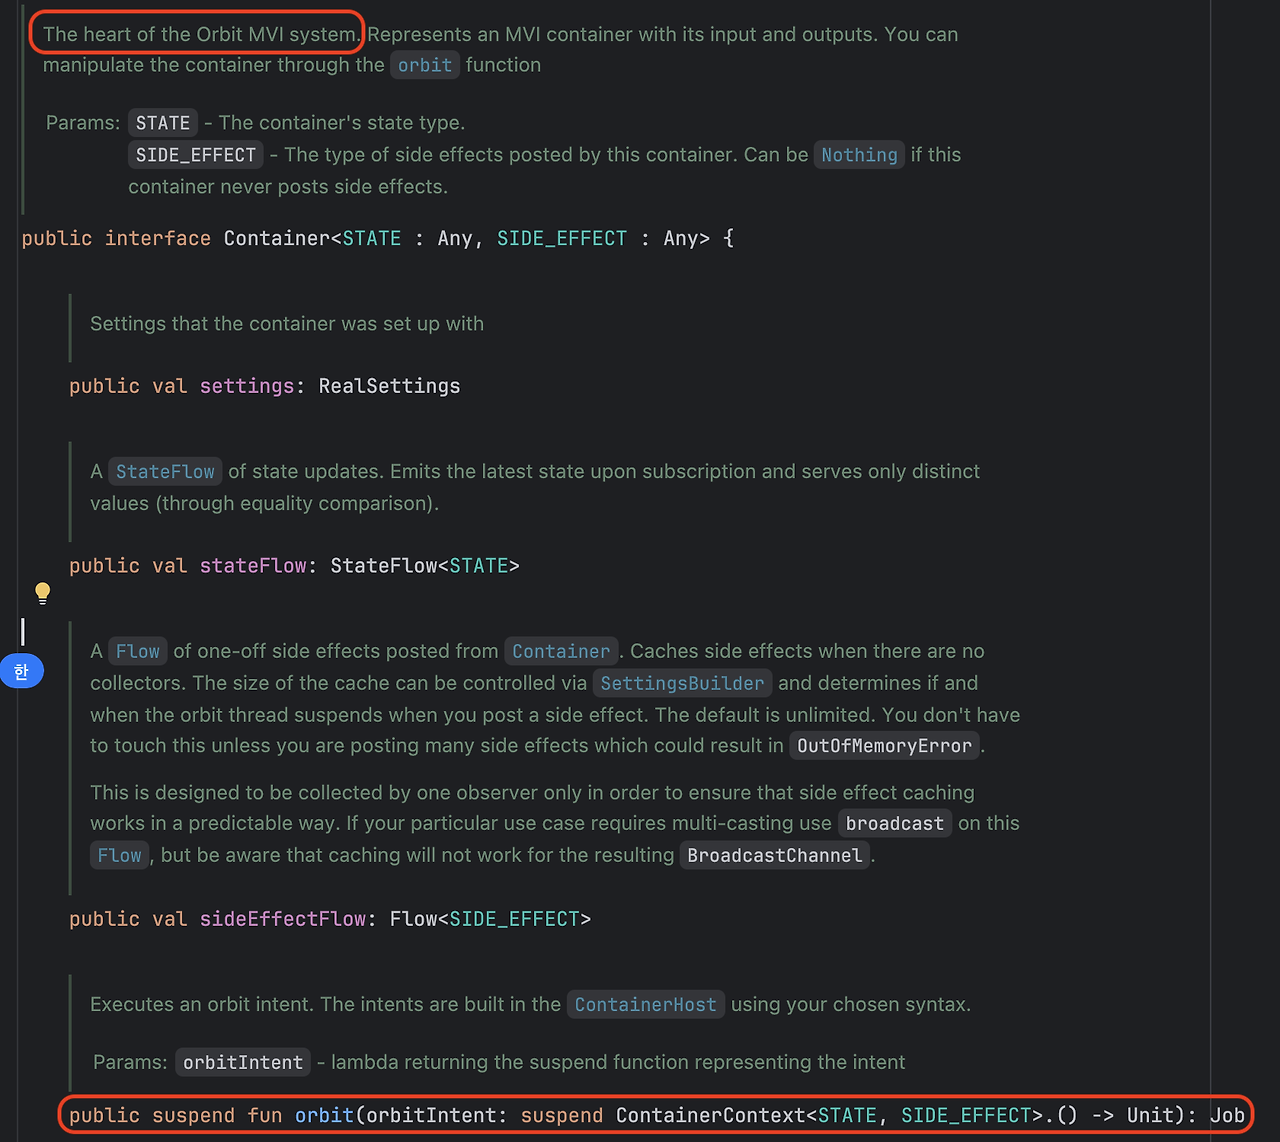Click ContainerContext type in orbit signature
This screenshot has width=1280, height=1142.
pyautogui.click(x=710, y=1116)
